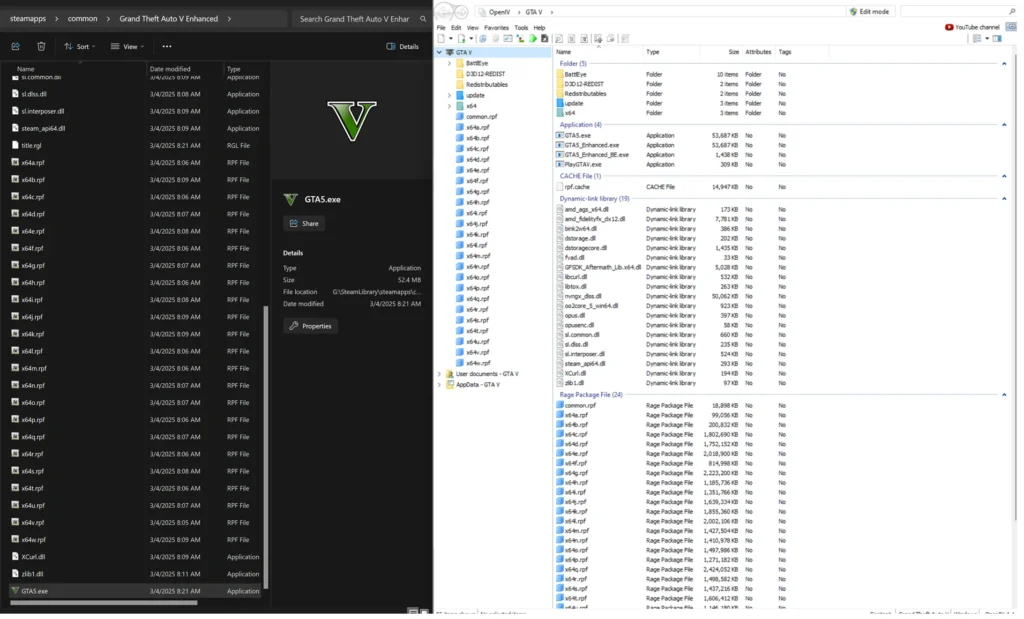Open the Sort dropdown in File Explorer
This screenshot has height=619, width=1024.
click(x=80, y=46)
